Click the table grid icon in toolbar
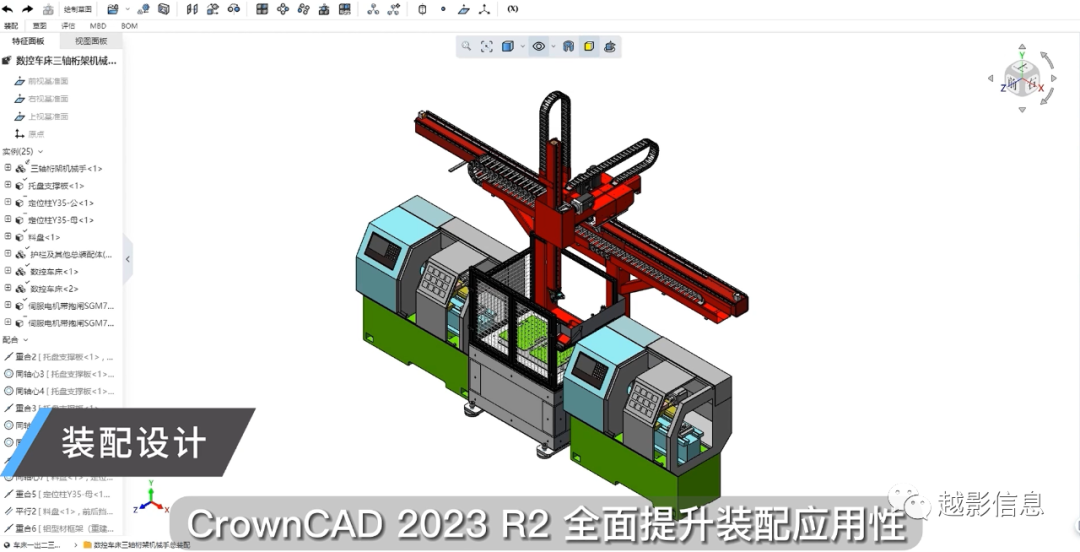The width and height of the screenshot is (1080, 552). (x=345, y=9)
